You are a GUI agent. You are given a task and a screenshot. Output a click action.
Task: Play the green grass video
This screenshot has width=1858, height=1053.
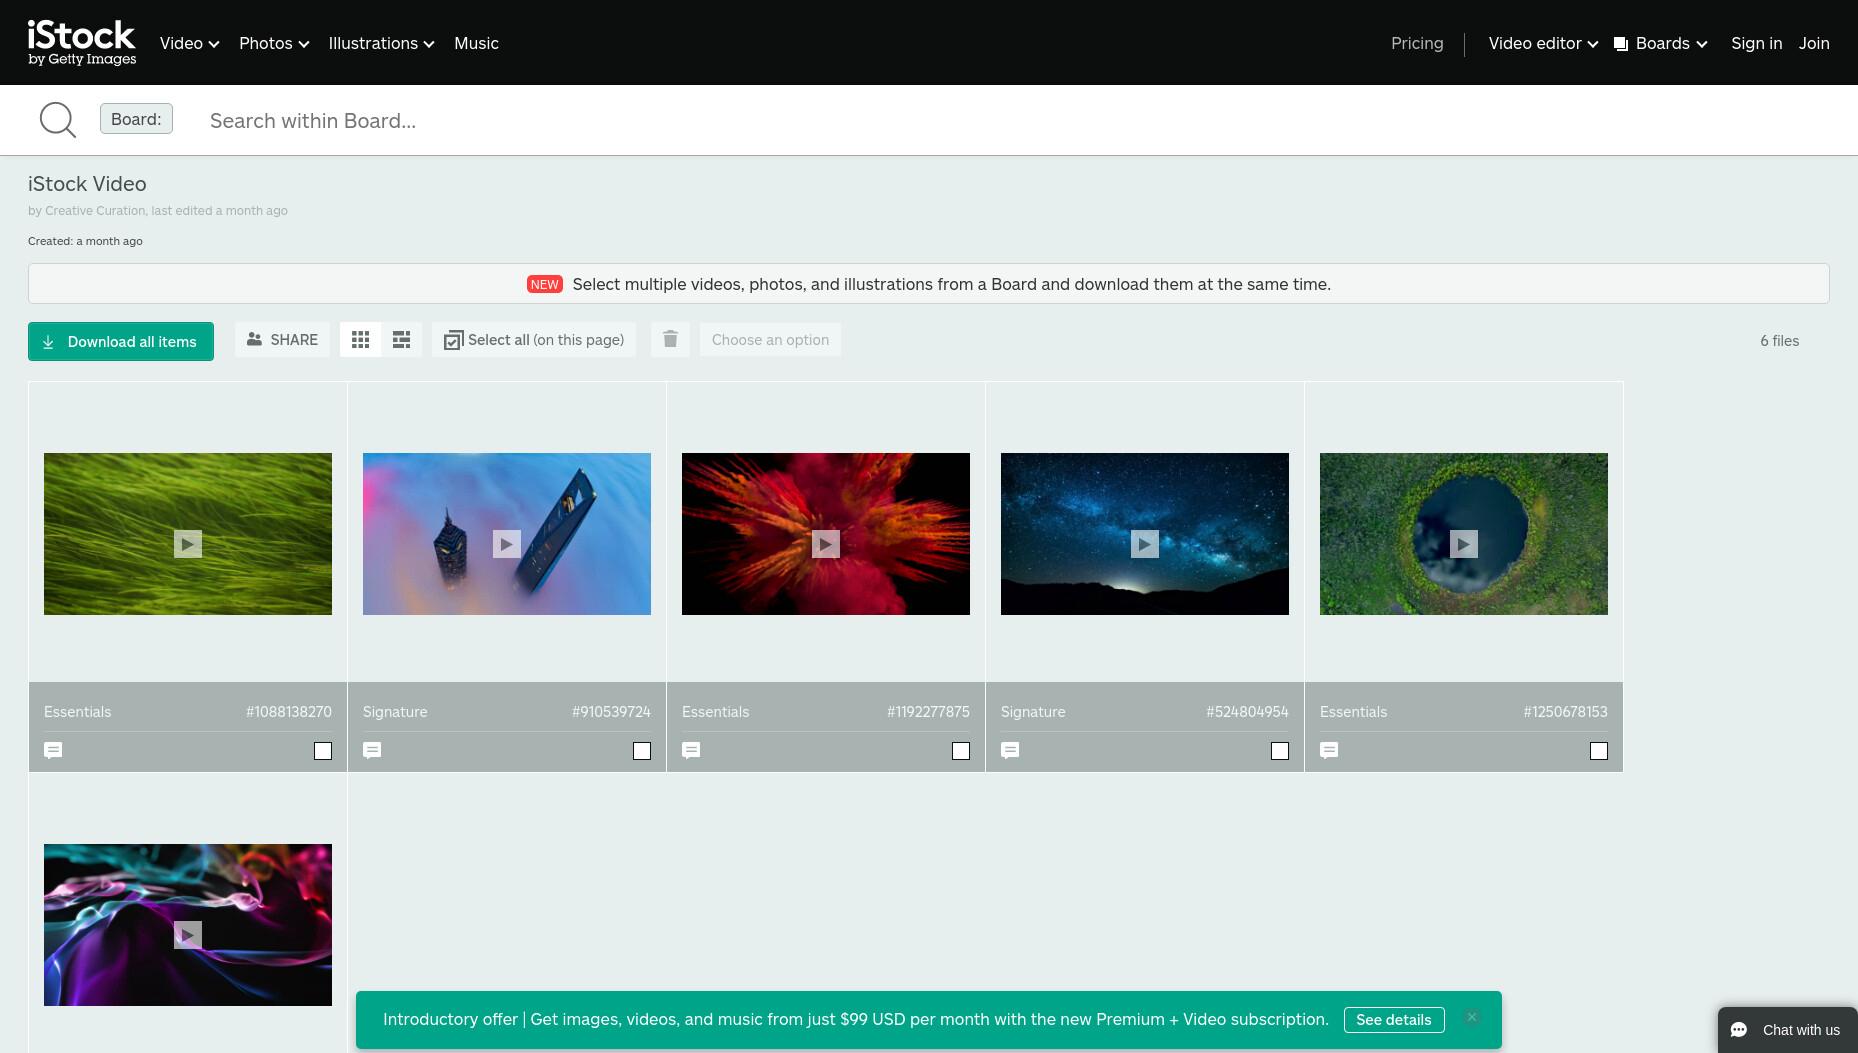188,544
